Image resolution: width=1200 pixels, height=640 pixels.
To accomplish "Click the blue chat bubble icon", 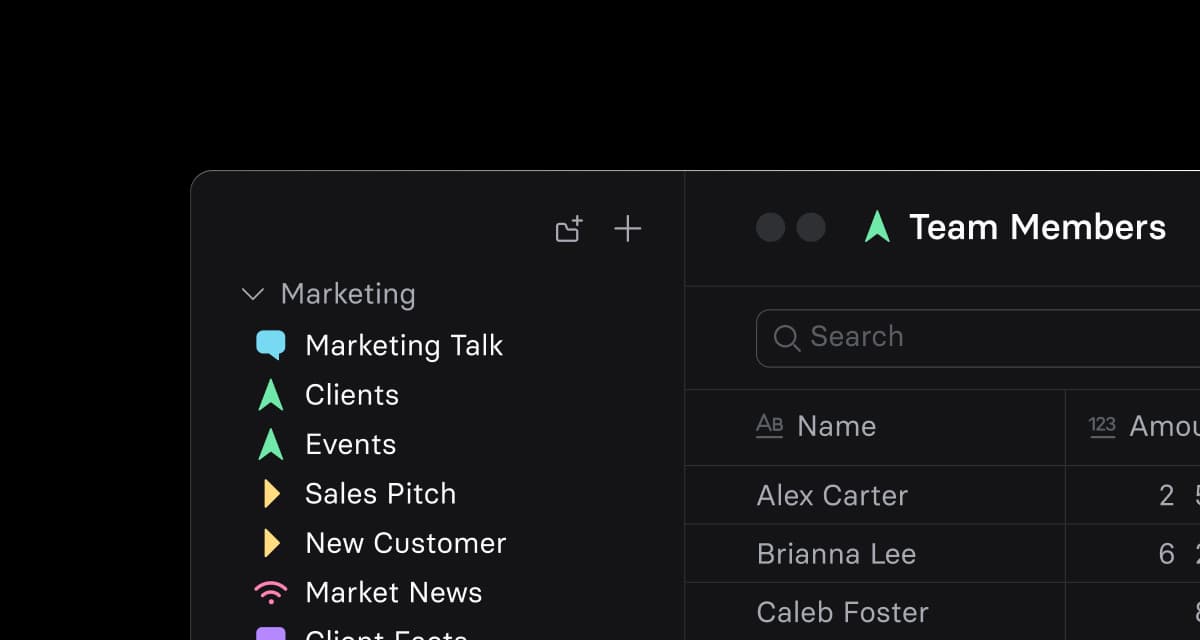I will pyautogui.click(x=271, y=345).
